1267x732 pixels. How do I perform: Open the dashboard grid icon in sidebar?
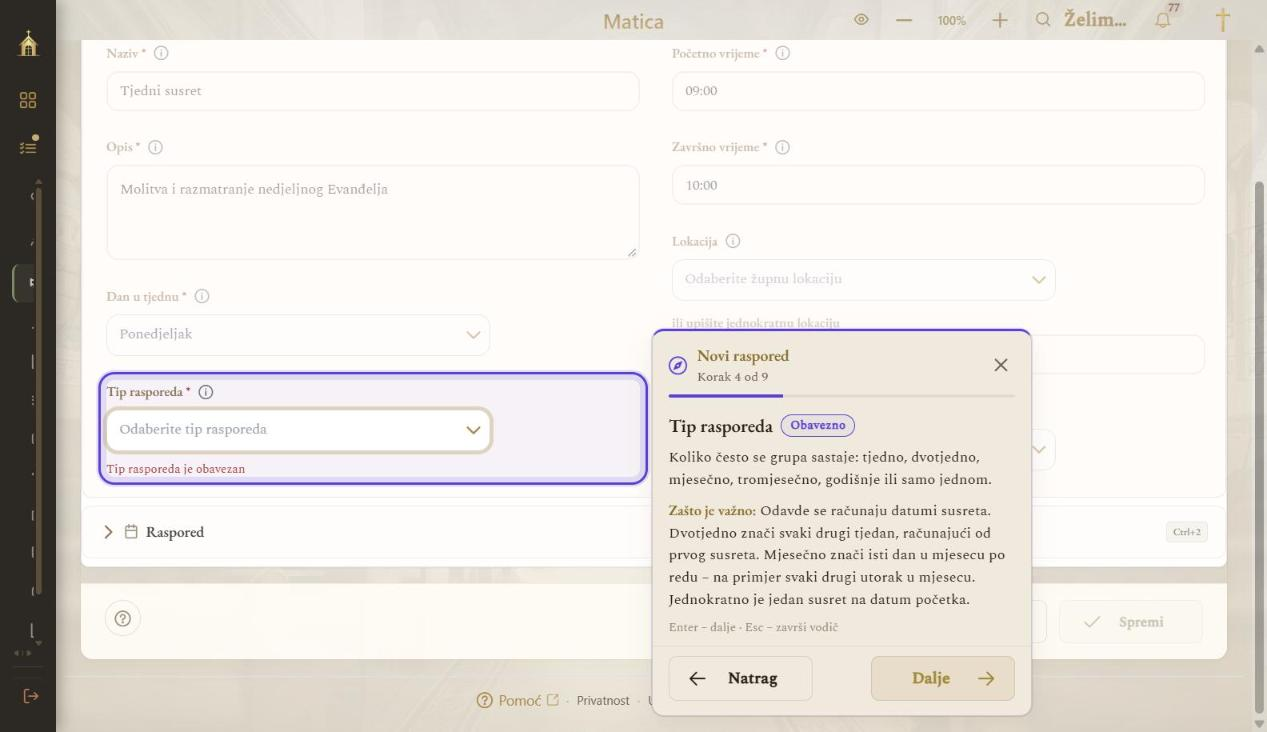click(x=28, y=100)
